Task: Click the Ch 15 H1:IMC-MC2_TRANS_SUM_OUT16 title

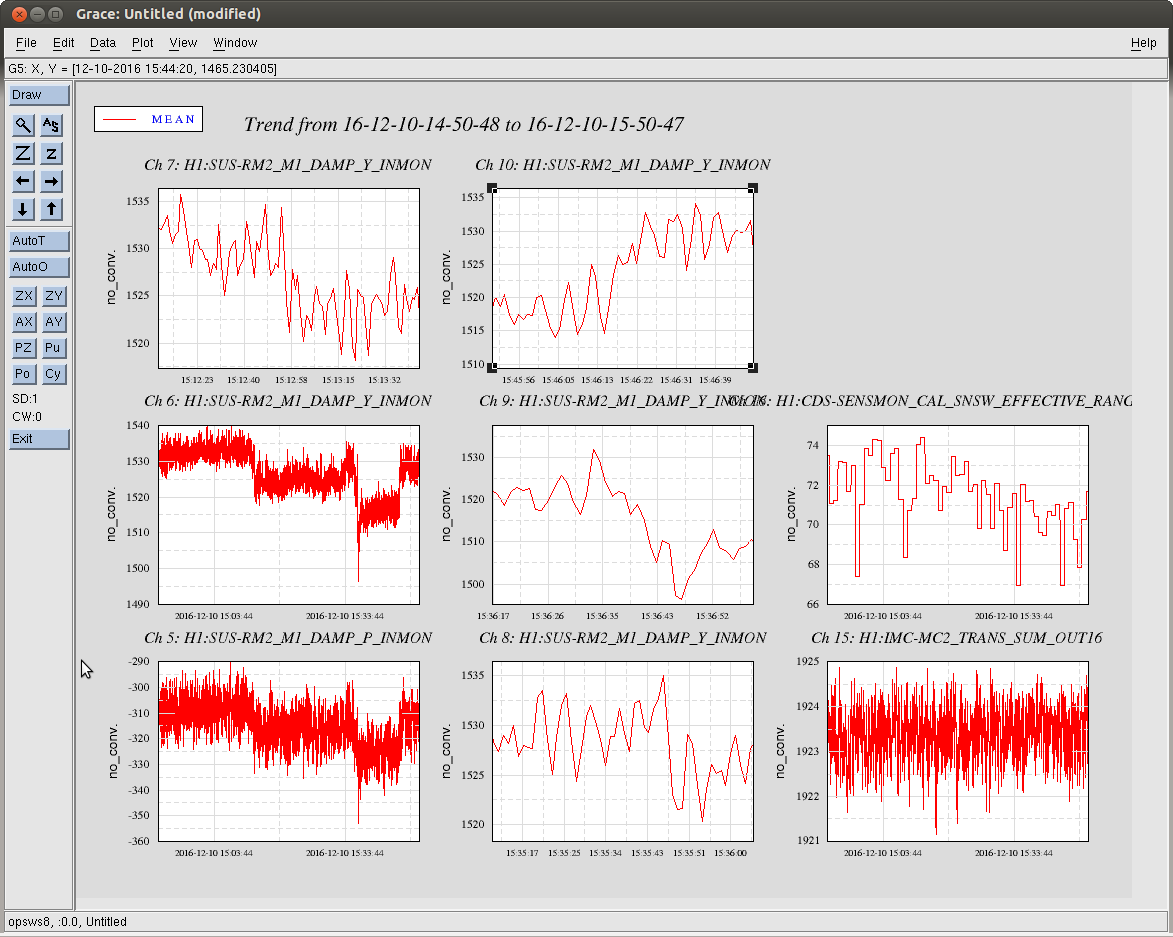Action: coord(957,638)
